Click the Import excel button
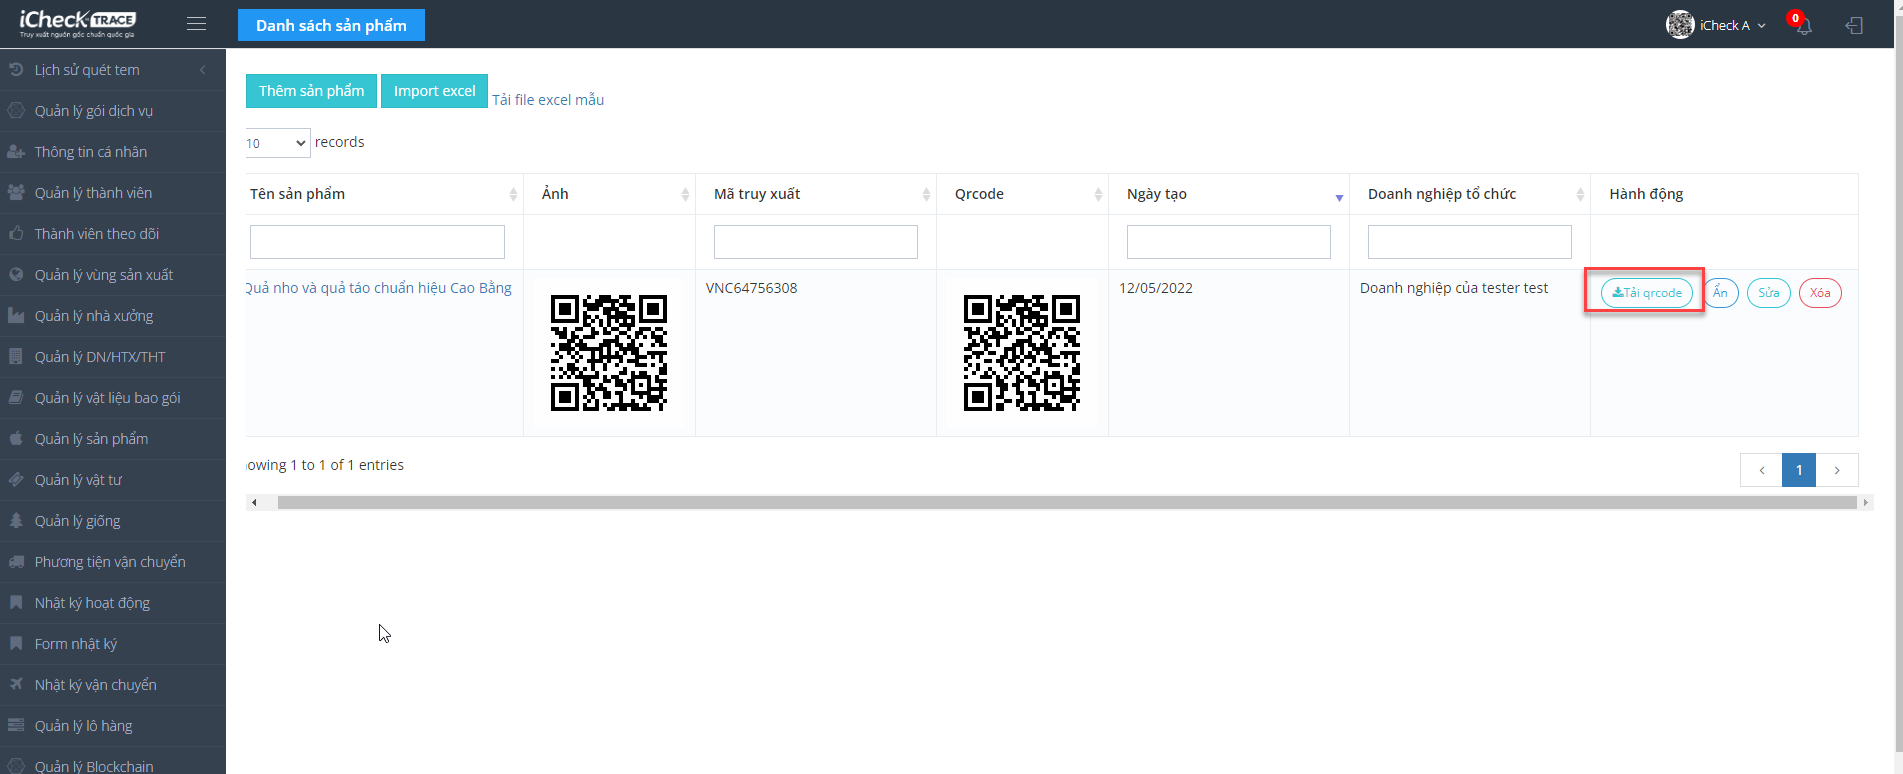This screenshot has height=774, width=1903. 434,91
